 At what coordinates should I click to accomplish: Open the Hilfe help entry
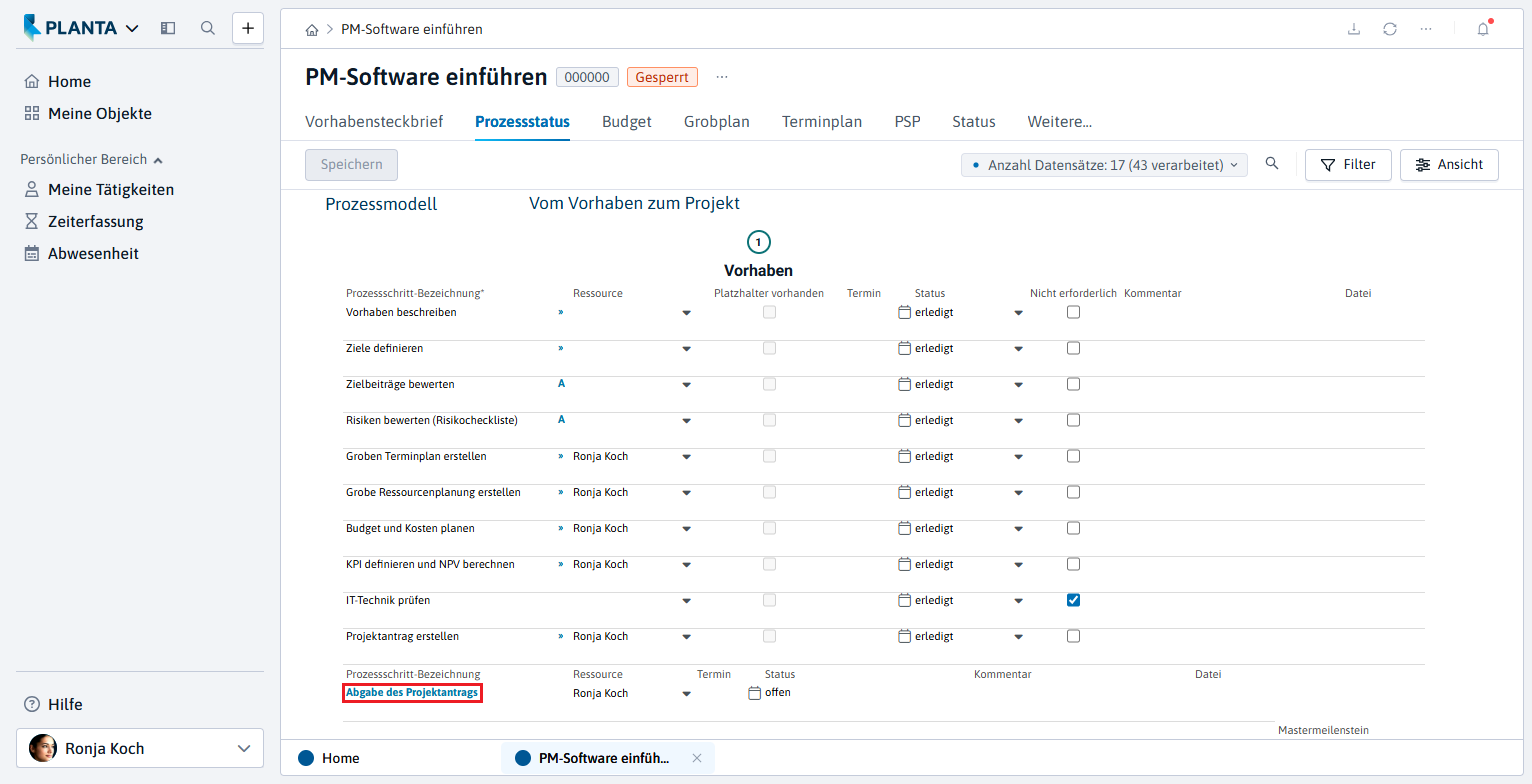coord(54,705)
